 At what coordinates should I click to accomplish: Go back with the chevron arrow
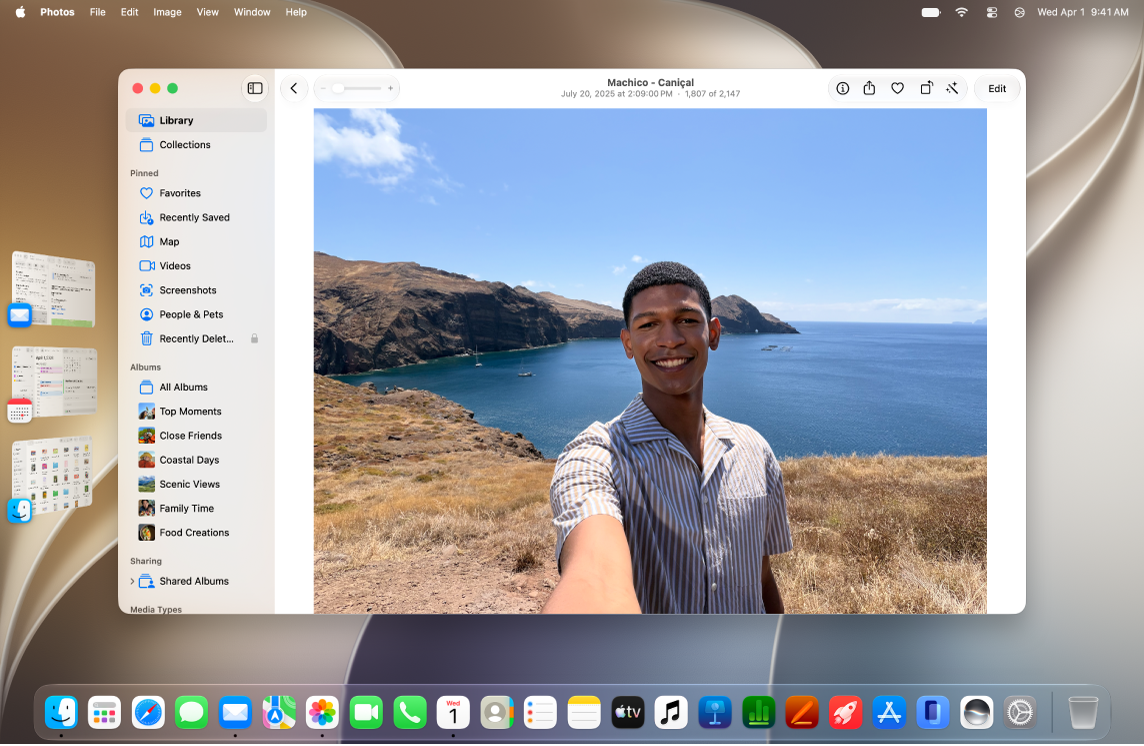point(294,88)
